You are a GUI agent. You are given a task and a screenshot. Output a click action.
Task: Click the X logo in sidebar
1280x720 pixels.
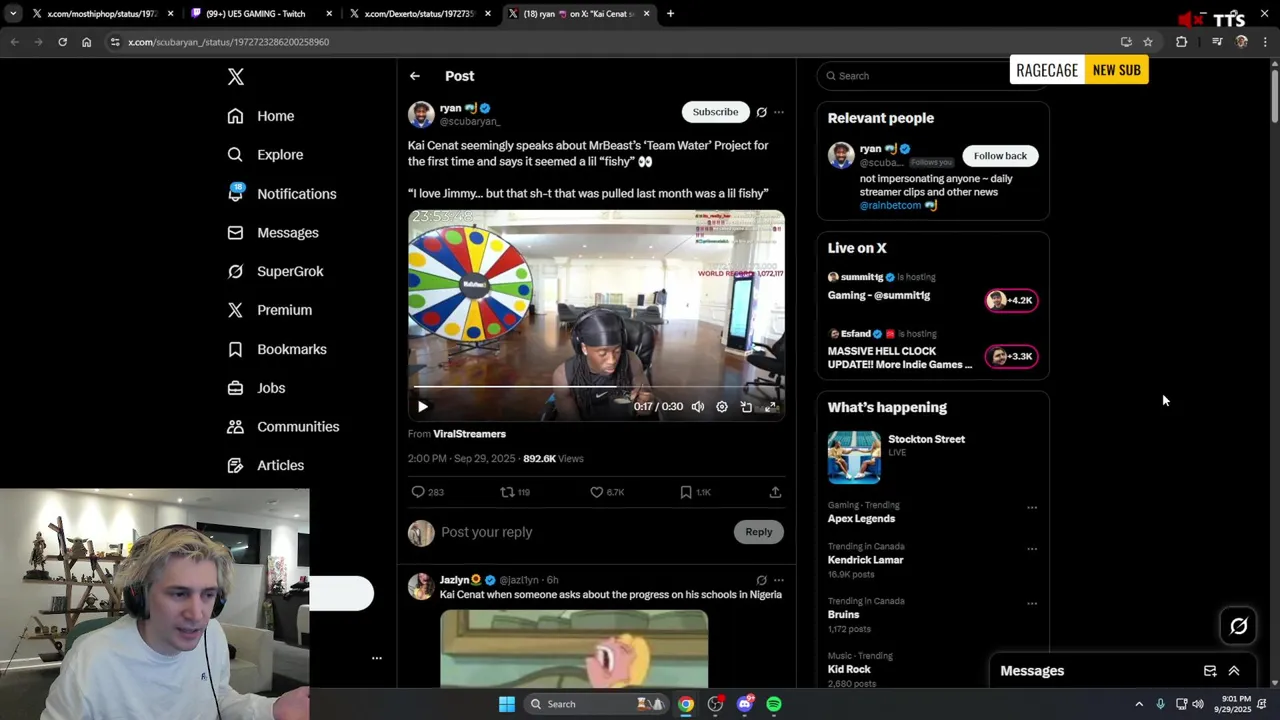click(235, 77)
